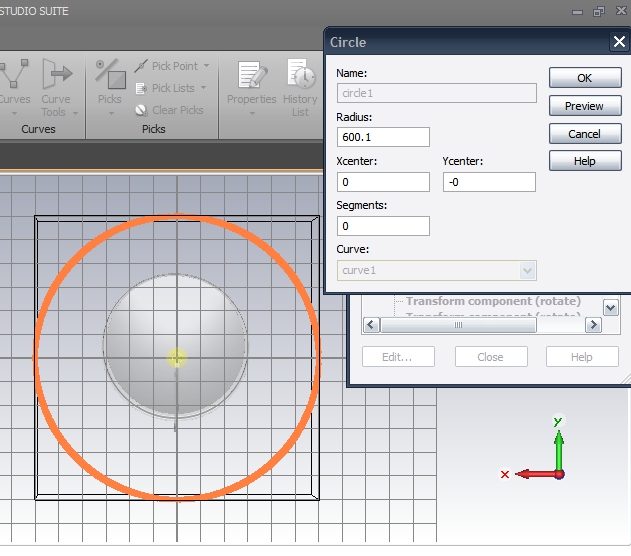Image resolution: width=631 pixels, height=556 pixels.
Task: Click the Clear Picks icon
Action: 142,110
